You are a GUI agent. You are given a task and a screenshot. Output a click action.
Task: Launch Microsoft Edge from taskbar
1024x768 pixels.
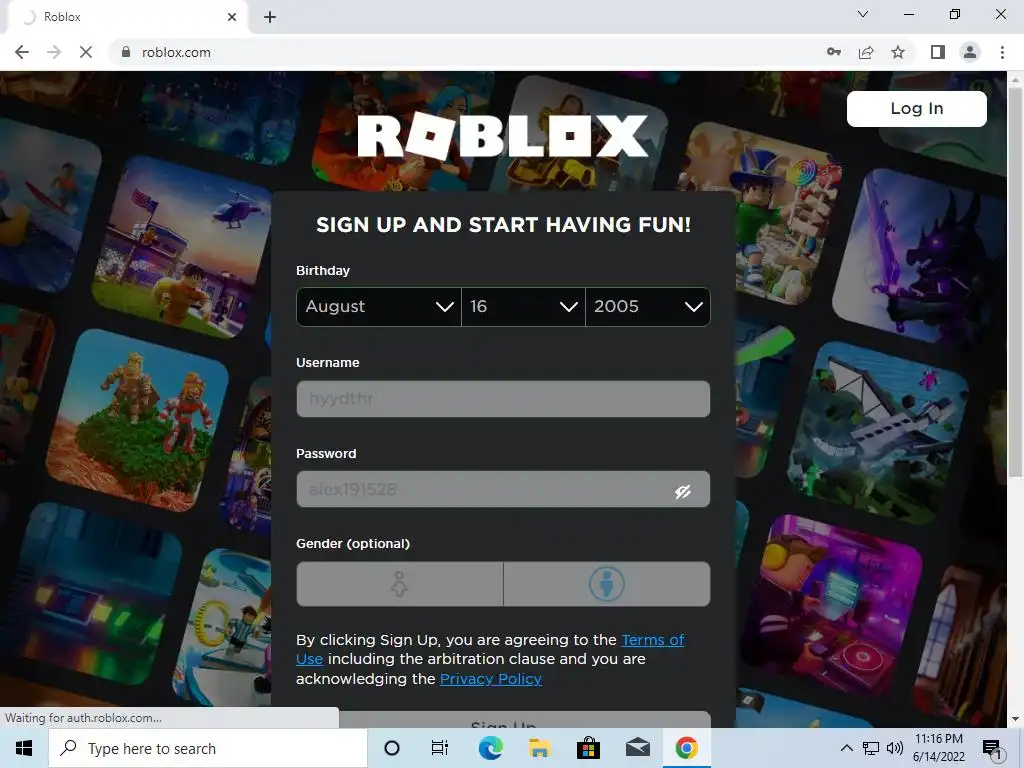(x=490, y=748)
